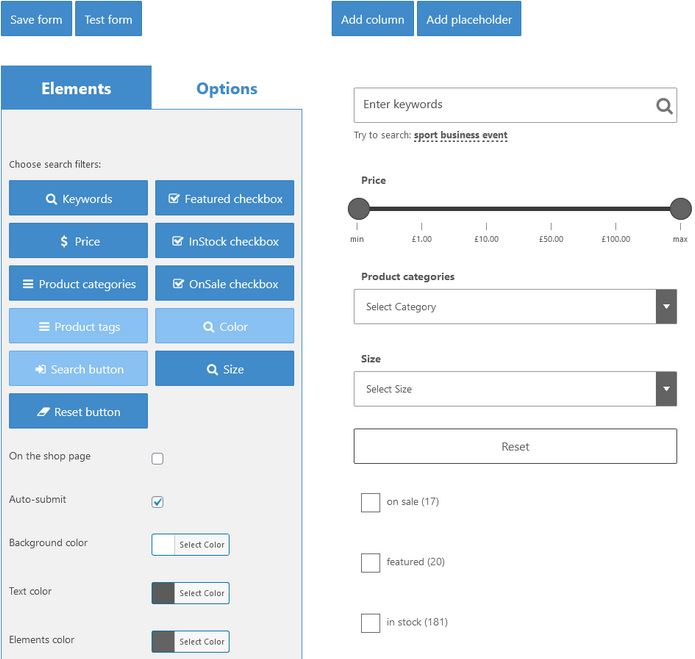
Task: Click the £100.00 mark on price slider
Action: 616,239
